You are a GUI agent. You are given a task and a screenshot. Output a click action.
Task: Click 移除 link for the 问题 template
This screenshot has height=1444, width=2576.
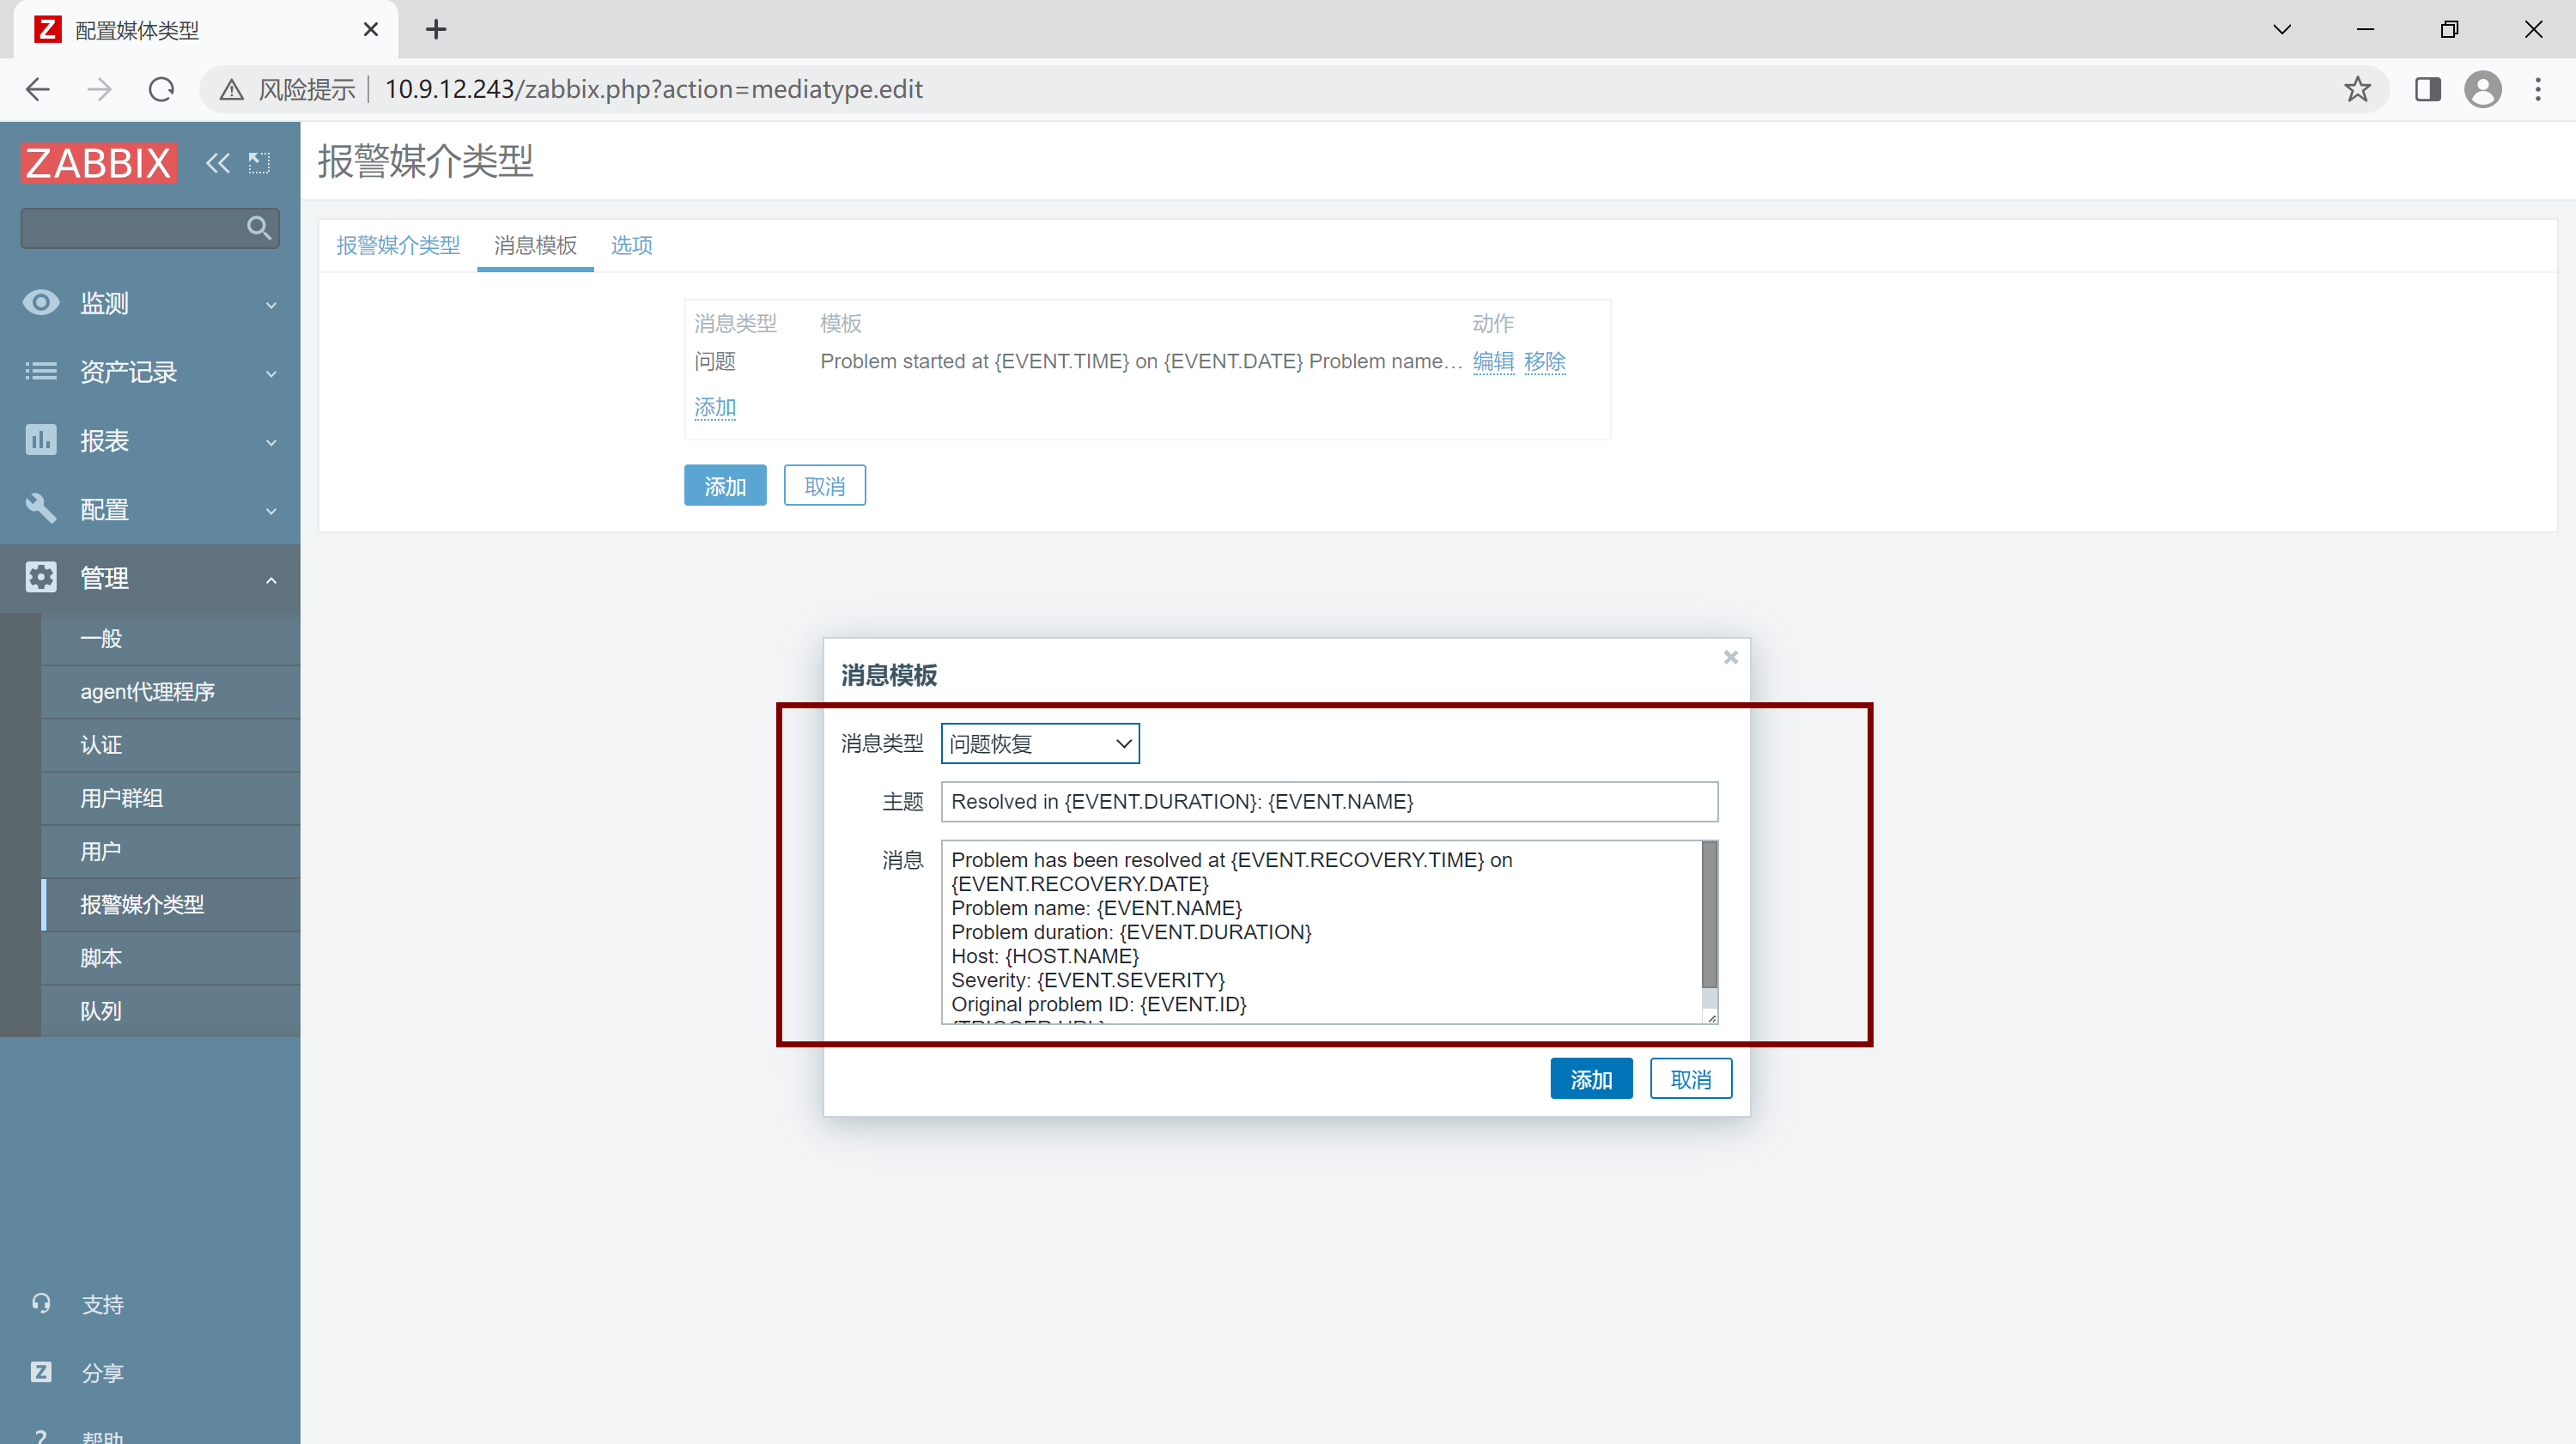click(x=1544, y=361)
